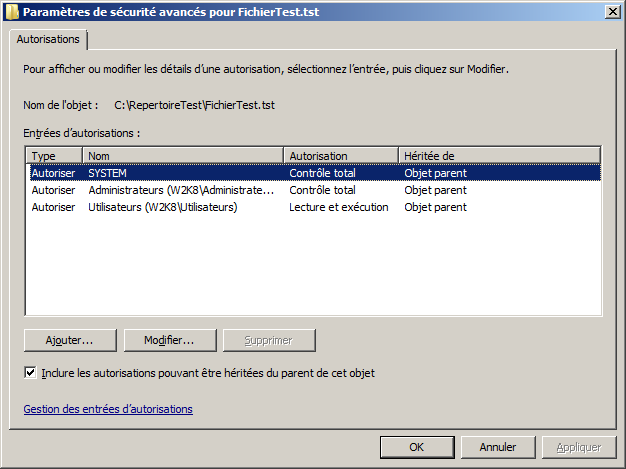Click the folder icon in the title bar

[x=11, y=11]
